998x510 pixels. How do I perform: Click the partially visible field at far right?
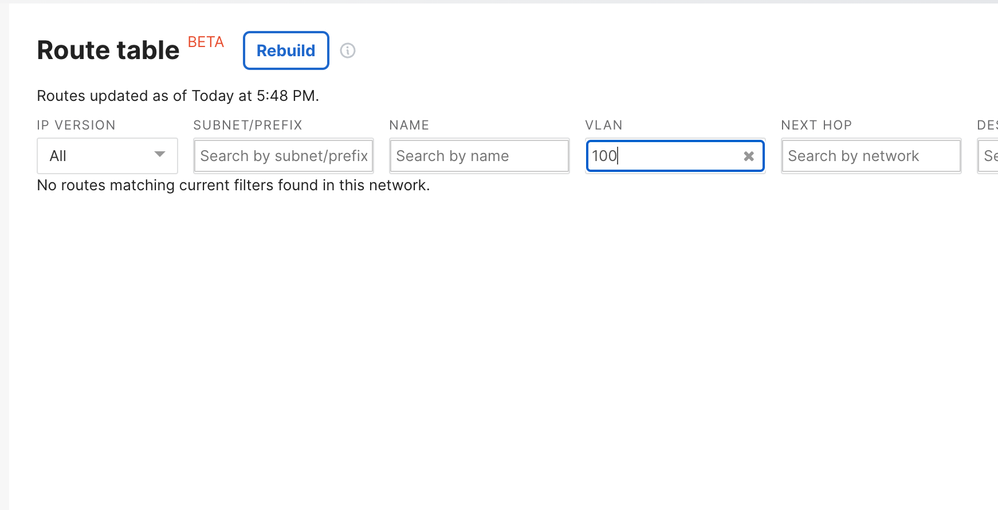point(988,156)
